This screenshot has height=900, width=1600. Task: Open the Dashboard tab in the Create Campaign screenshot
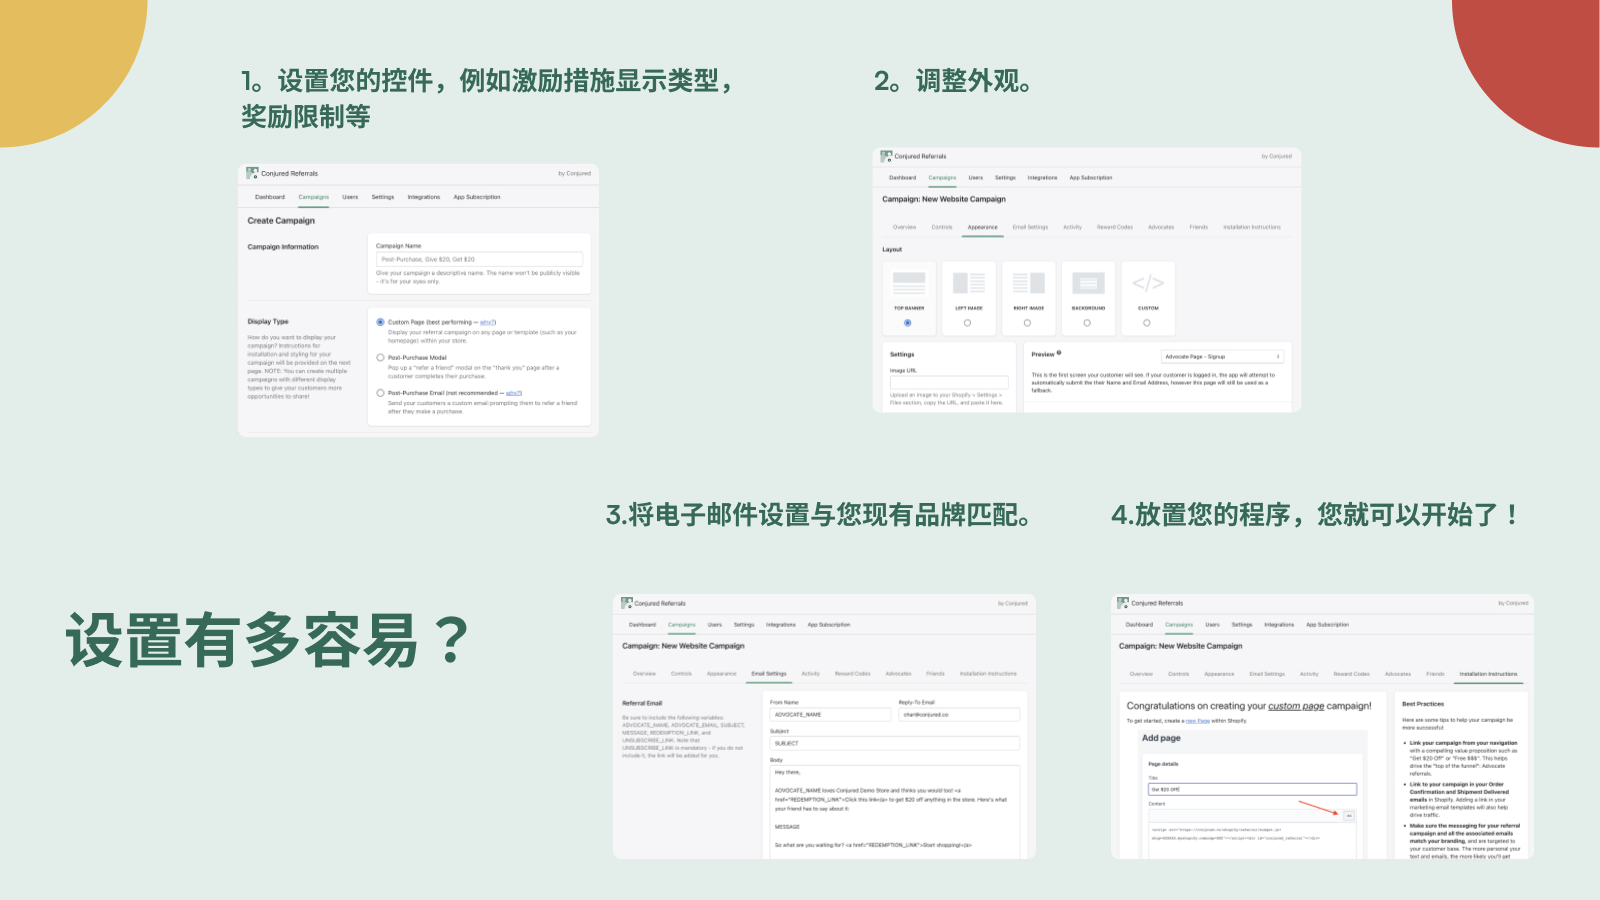click(270, 197)
